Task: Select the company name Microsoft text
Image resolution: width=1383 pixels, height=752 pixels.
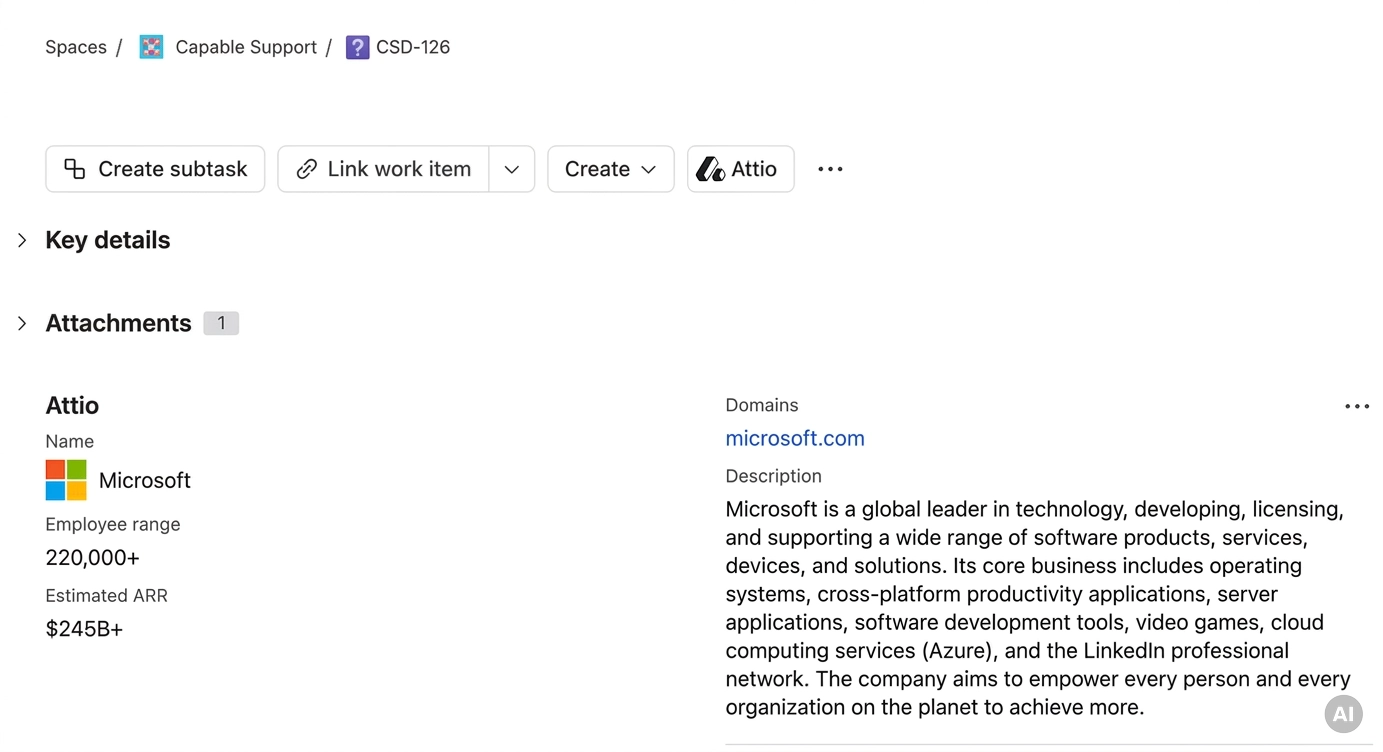Action: pos(145,480)
